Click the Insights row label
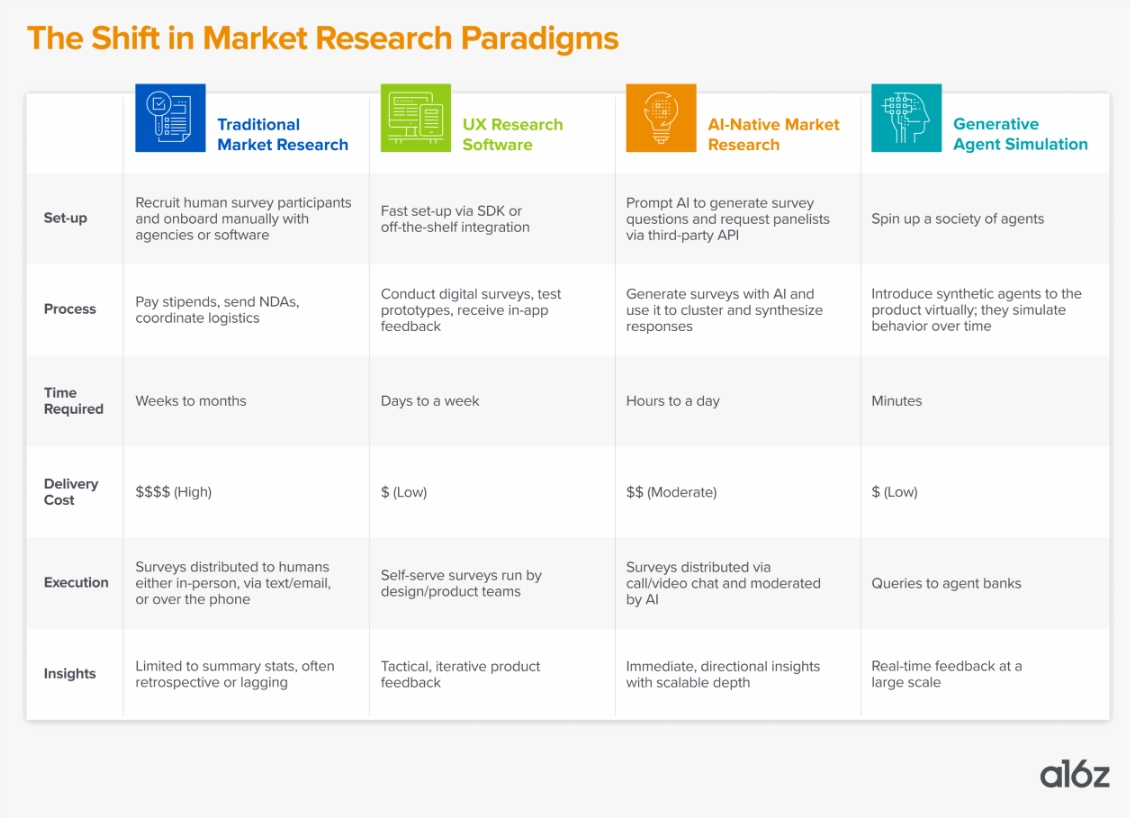 (x=70, y=674)
